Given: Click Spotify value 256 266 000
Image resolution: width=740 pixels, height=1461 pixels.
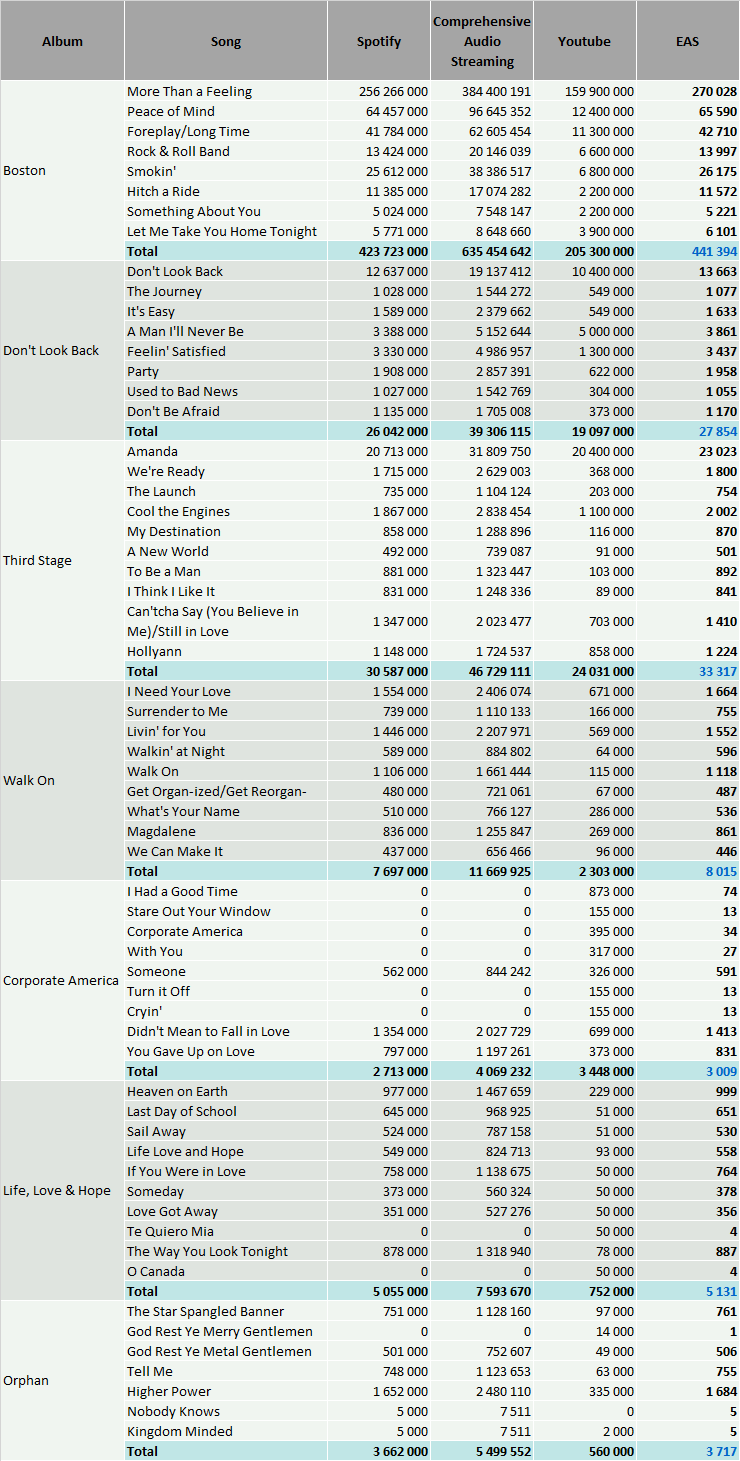Looking at the screenshot, I should 379,91.
